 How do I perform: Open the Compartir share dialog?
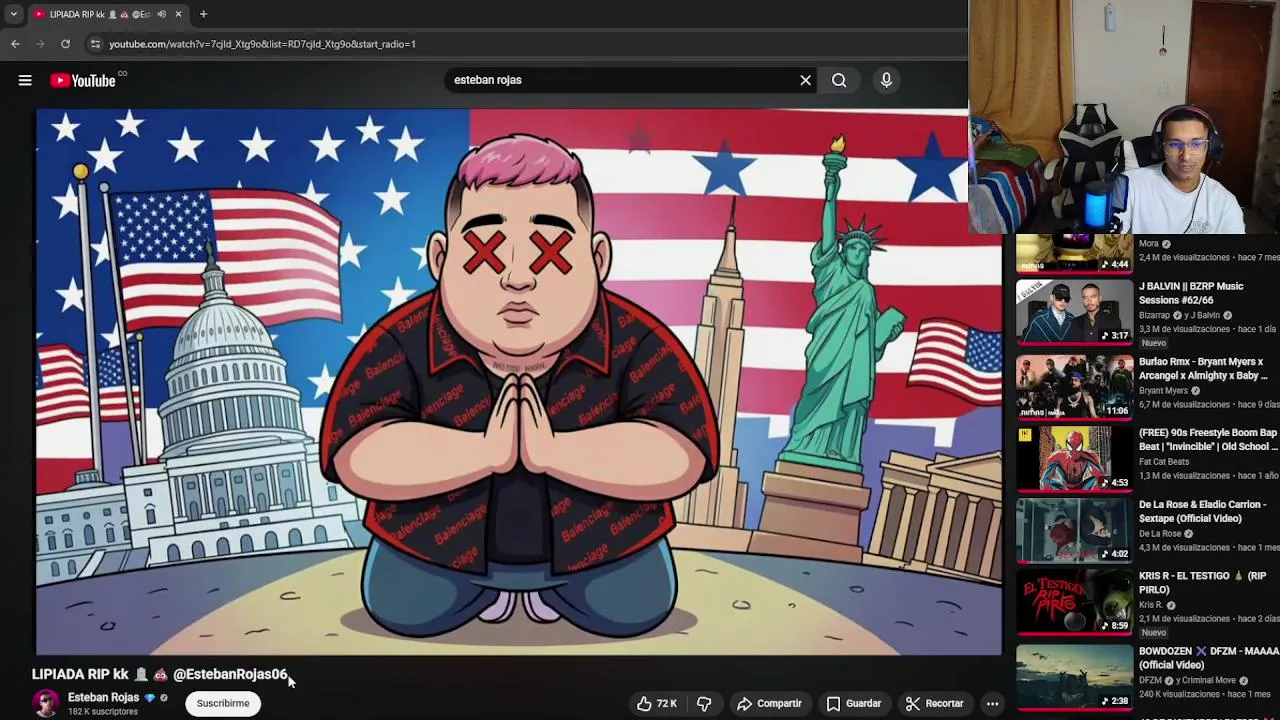[x=769, y=704]
